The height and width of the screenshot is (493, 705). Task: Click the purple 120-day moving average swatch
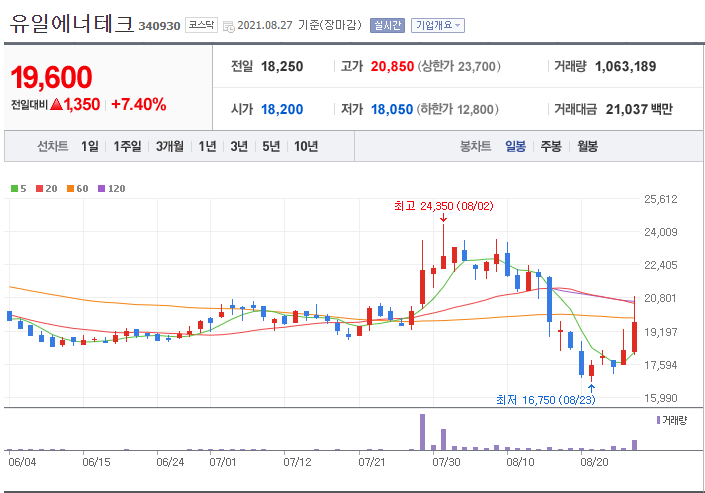102,188
